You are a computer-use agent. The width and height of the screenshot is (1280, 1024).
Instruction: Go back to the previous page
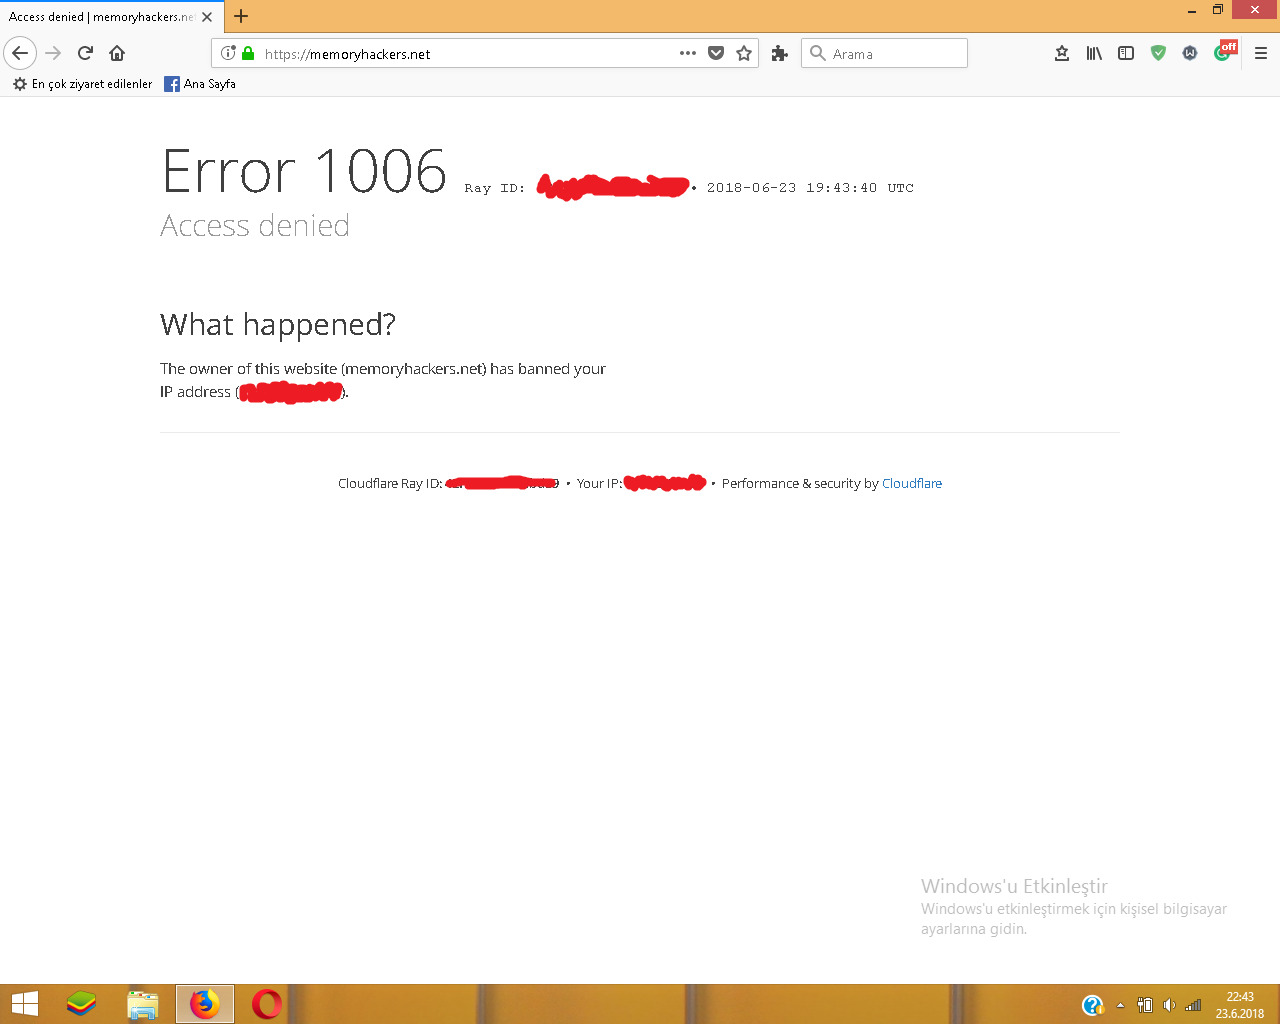20,53
